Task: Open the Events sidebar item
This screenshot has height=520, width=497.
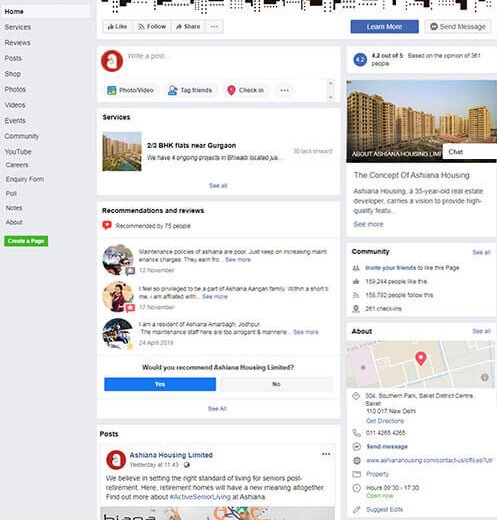Action: pos(15,121)
